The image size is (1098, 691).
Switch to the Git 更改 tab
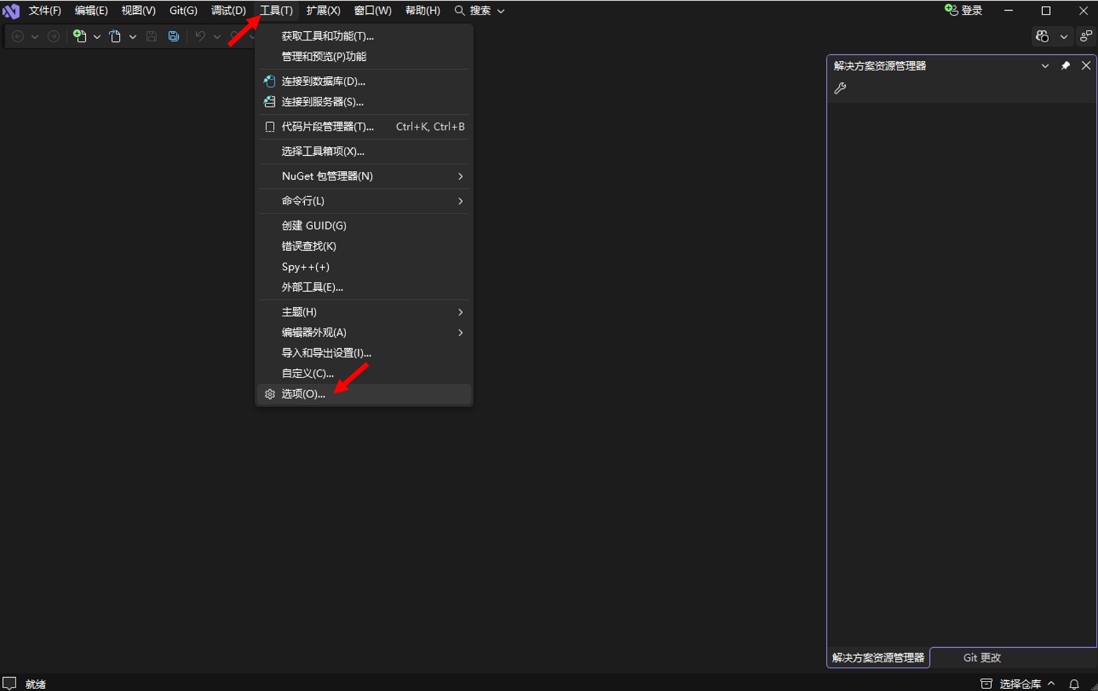tap(981, 658)
